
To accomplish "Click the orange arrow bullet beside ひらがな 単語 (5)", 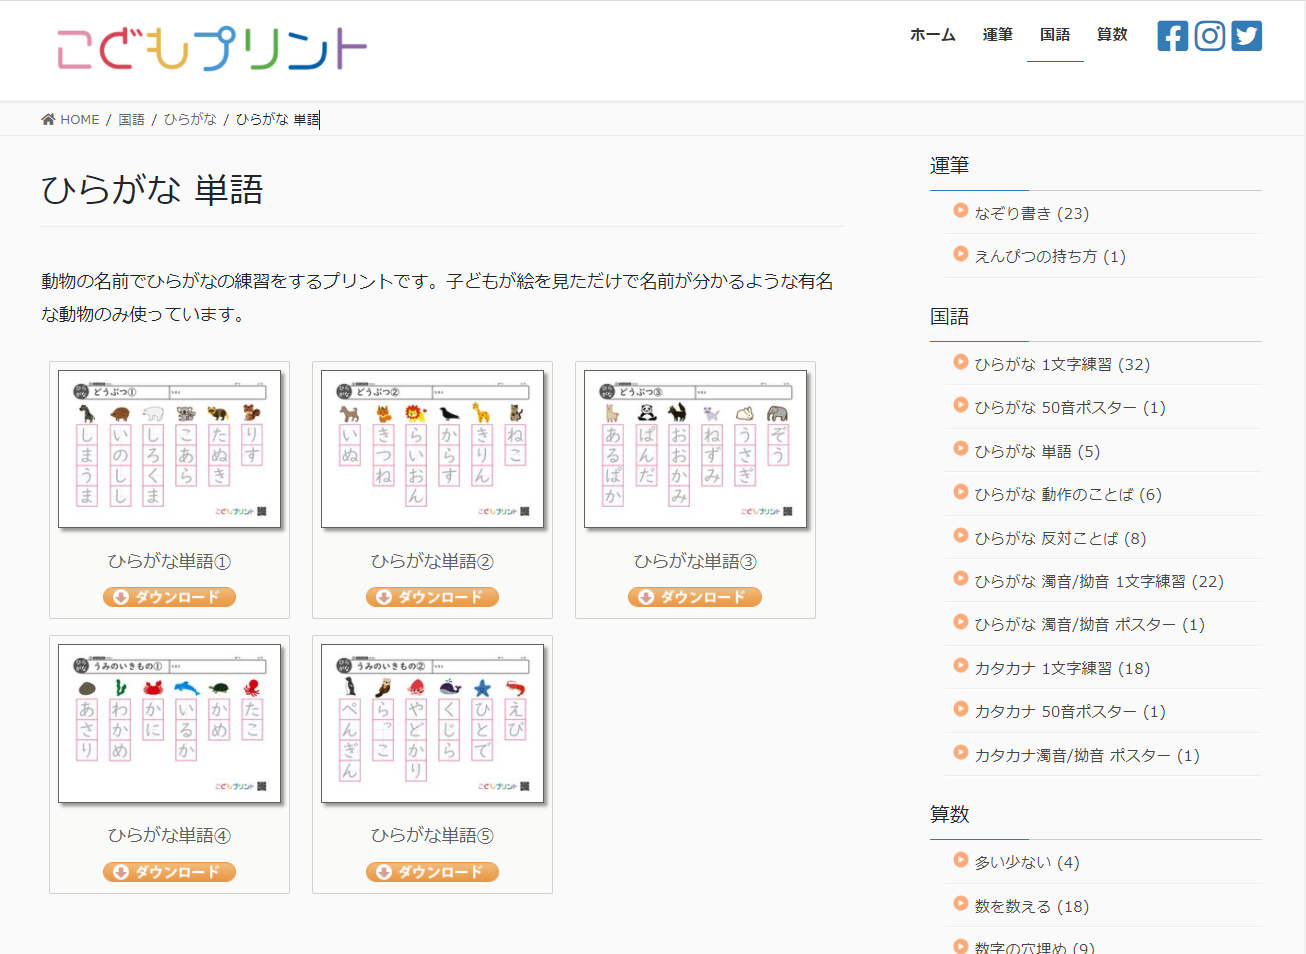I will (x=961, y=449).
